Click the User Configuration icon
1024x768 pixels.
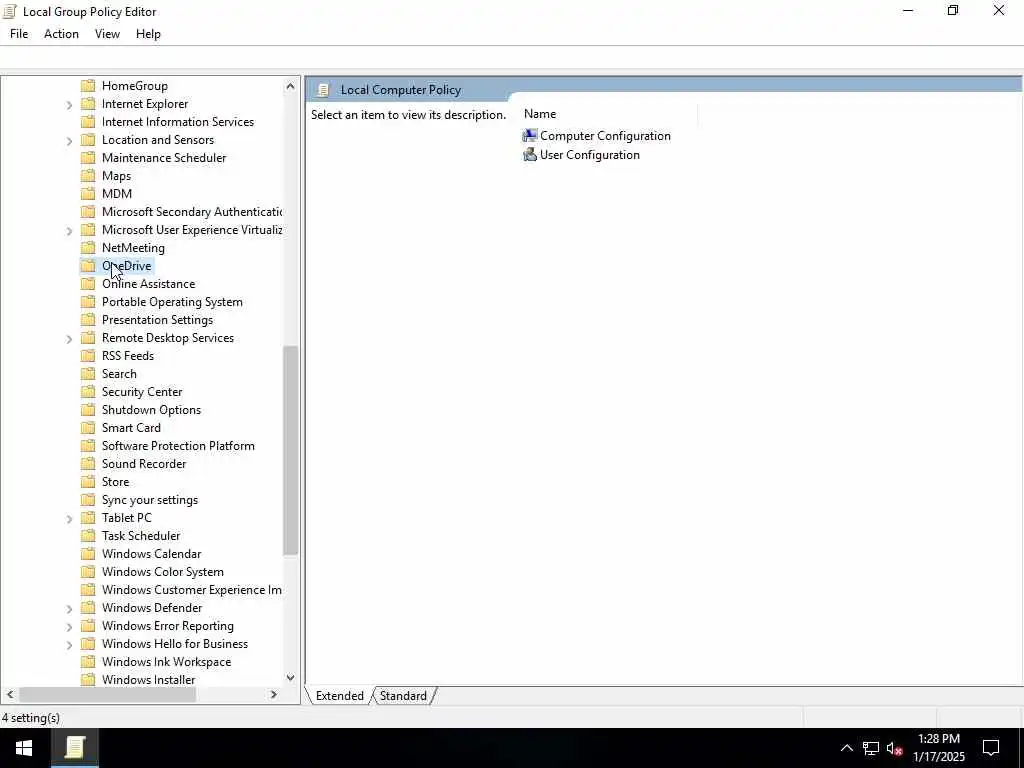[530, 155]
